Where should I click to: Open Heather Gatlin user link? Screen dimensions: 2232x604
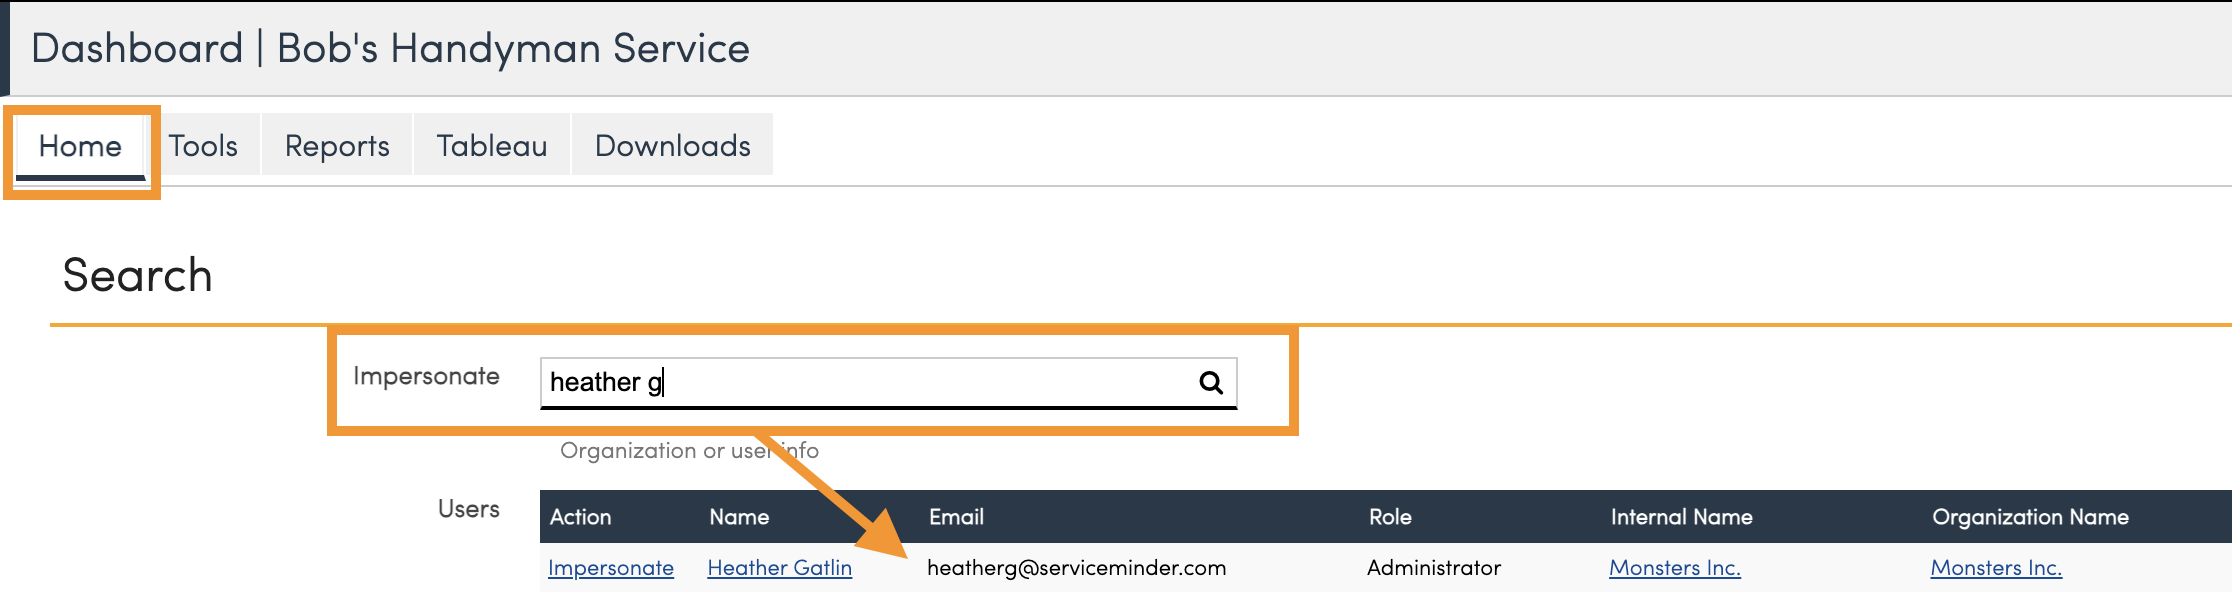(780, 568)
